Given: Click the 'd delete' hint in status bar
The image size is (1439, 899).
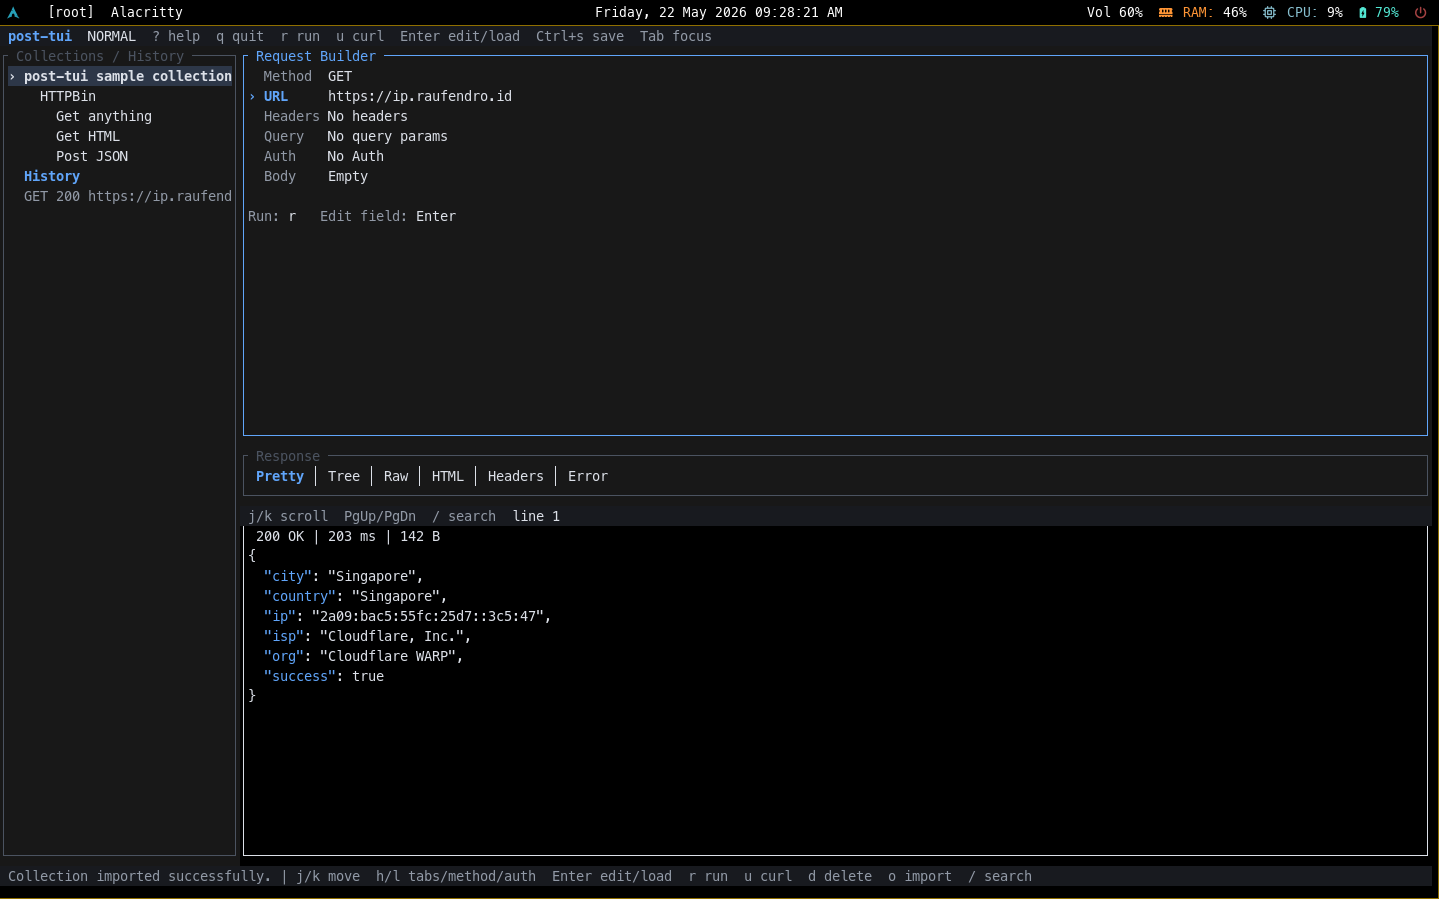Looking at the screenshot, I should coord(840,877).
